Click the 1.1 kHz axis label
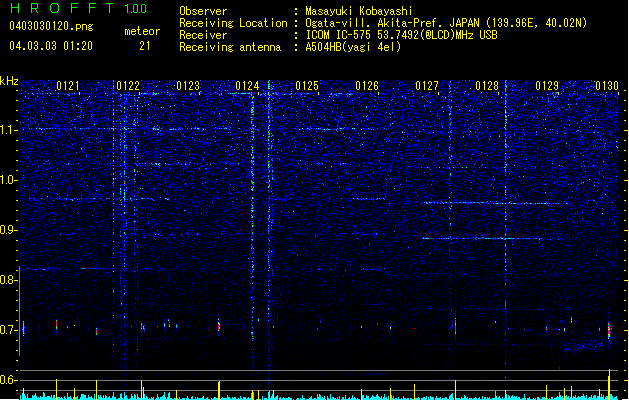 click(8, 130)
